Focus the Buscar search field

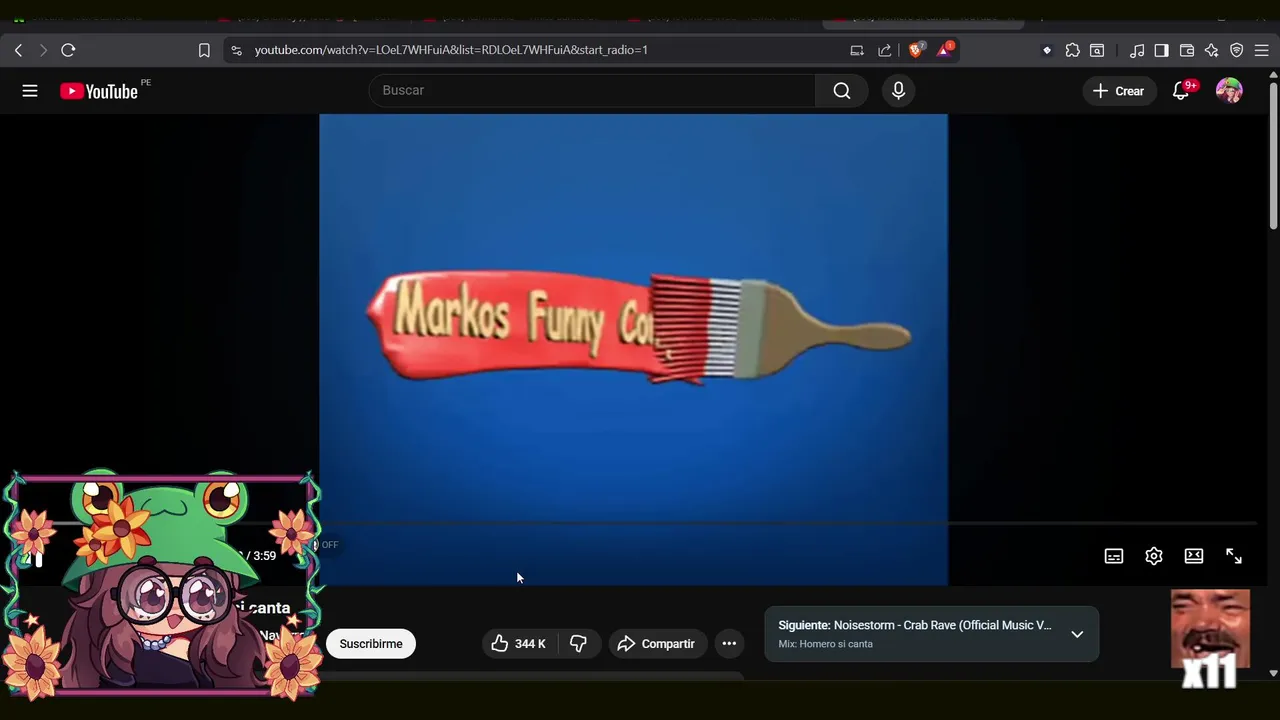click(592, 90)
